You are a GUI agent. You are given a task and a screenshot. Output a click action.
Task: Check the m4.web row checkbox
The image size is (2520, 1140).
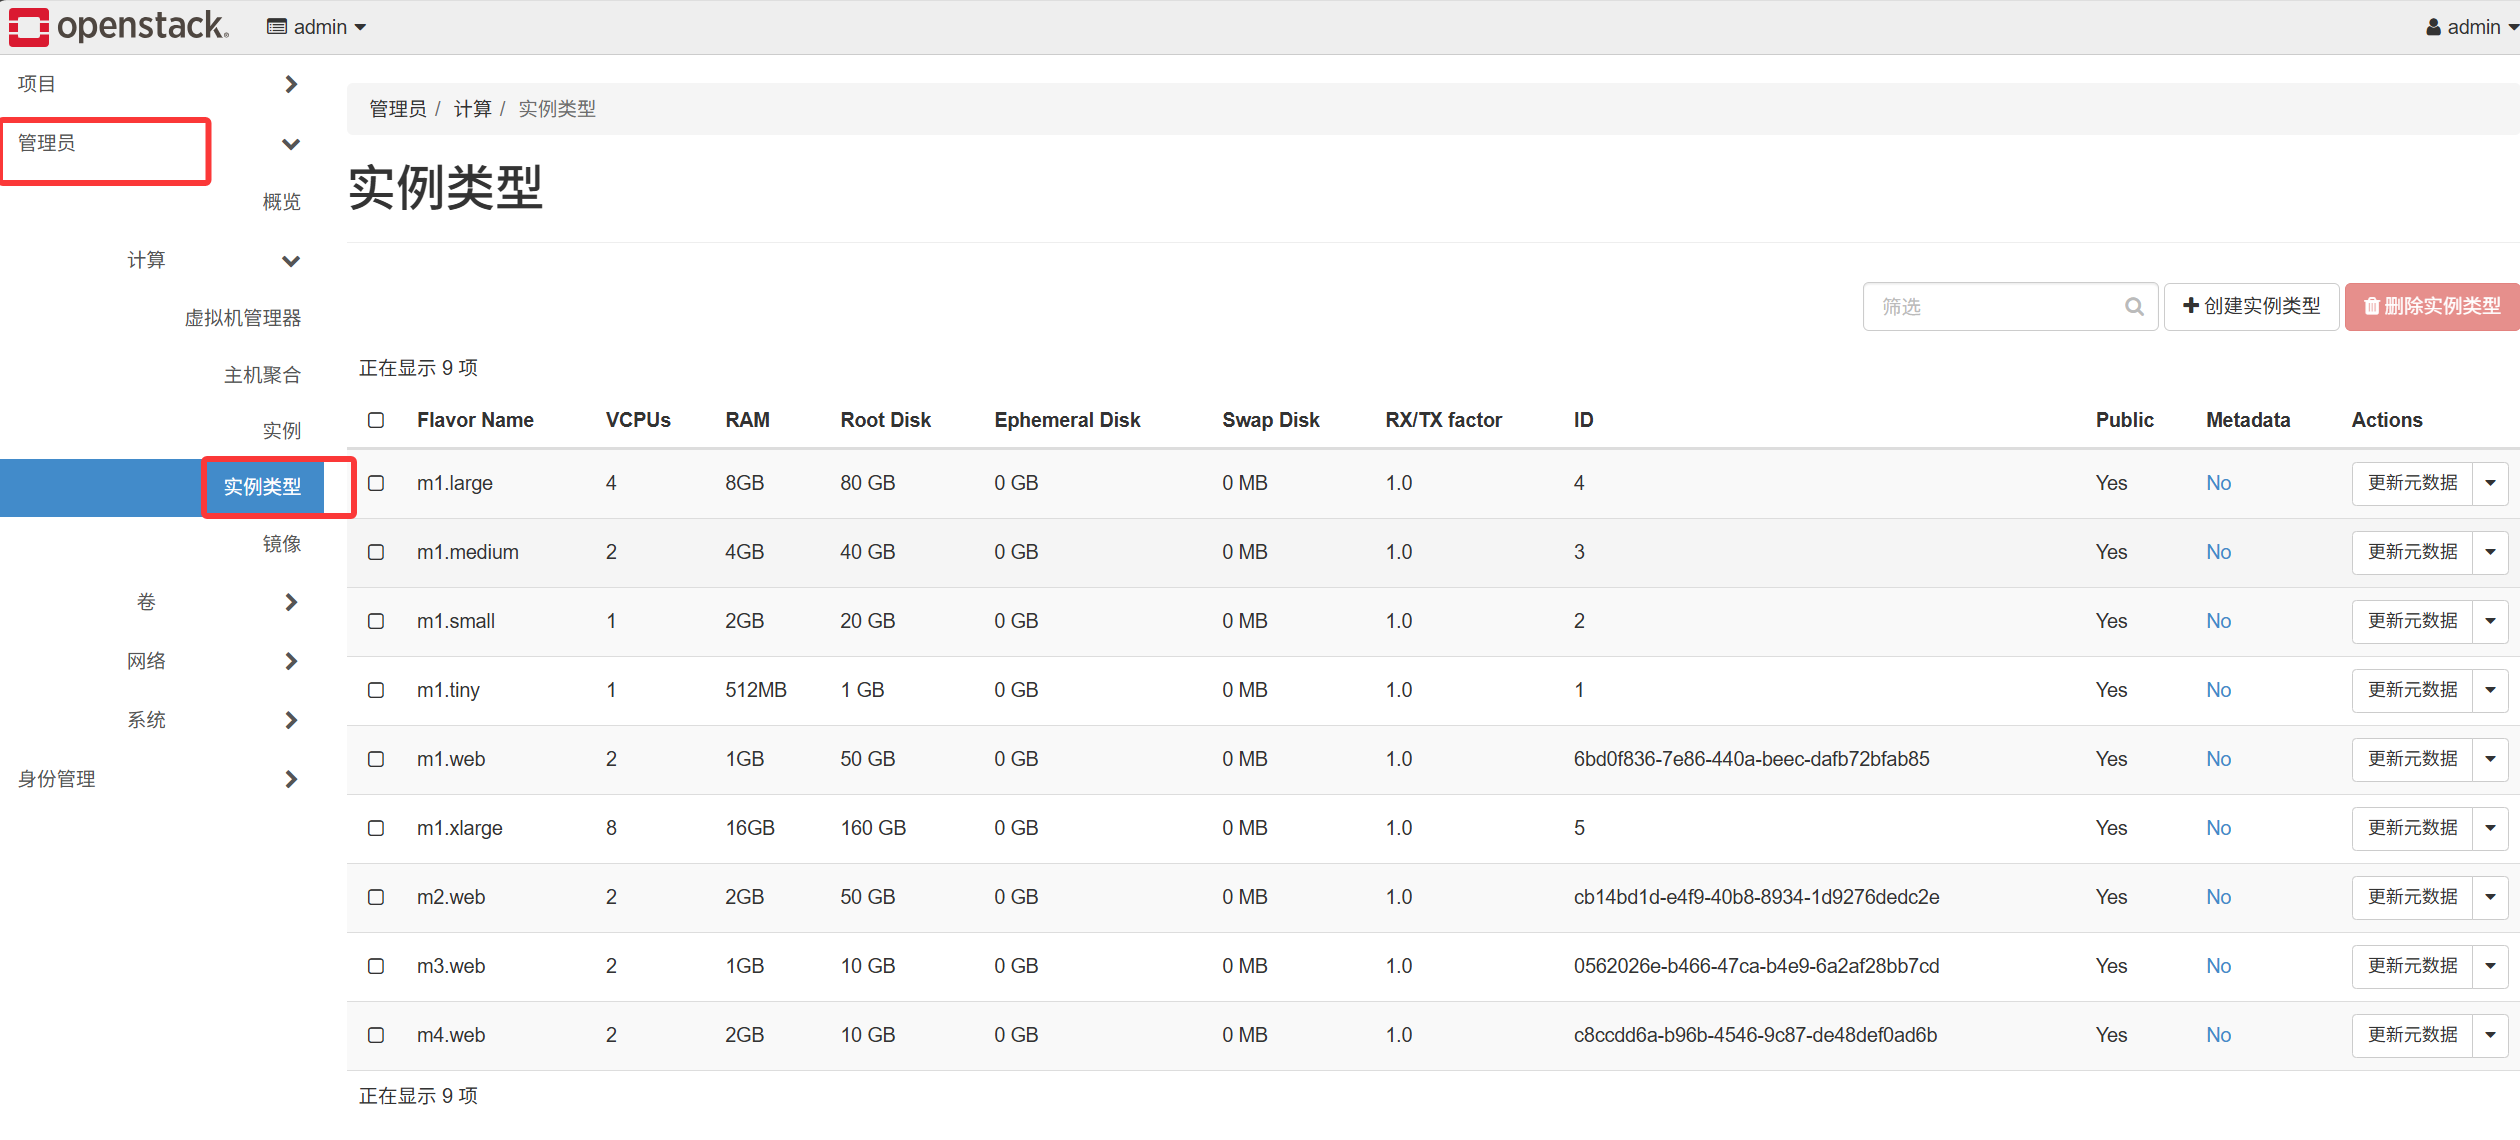click(x=376, y=1035)
